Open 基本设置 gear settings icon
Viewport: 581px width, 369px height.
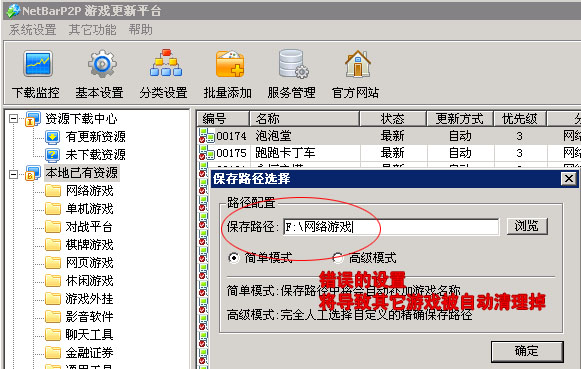pyautogui.click(x=102, y=64)
